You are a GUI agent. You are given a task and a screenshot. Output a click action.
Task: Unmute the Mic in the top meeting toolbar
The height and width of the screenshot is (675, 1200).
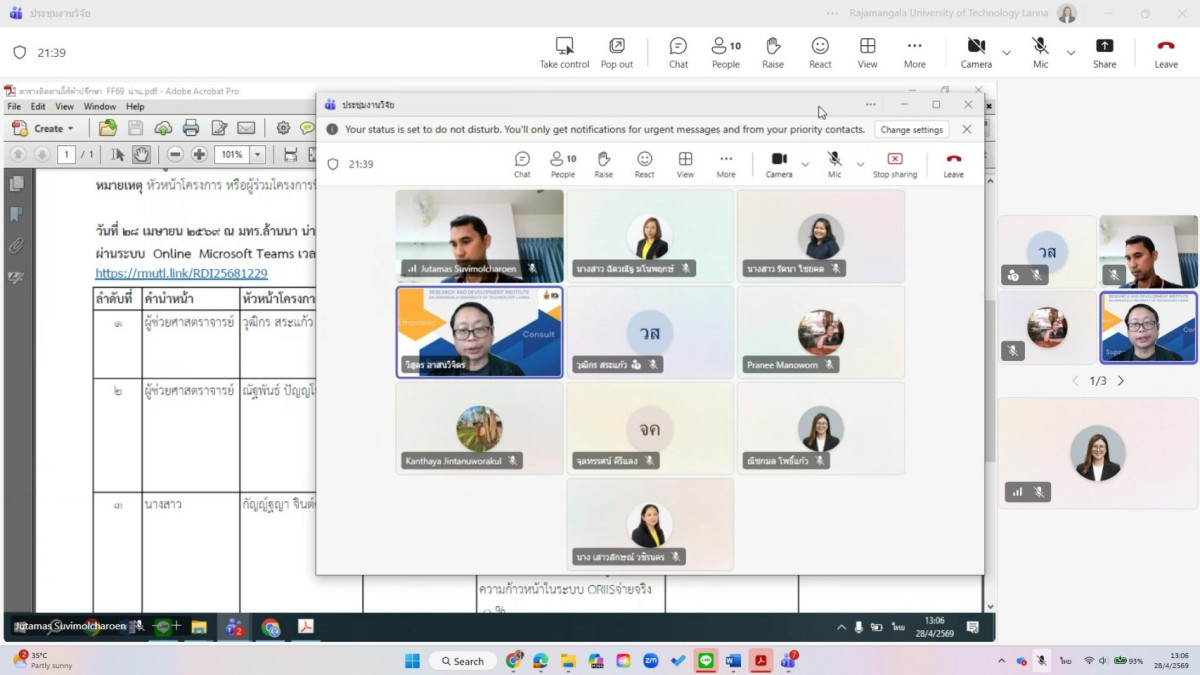(1040, 53)
